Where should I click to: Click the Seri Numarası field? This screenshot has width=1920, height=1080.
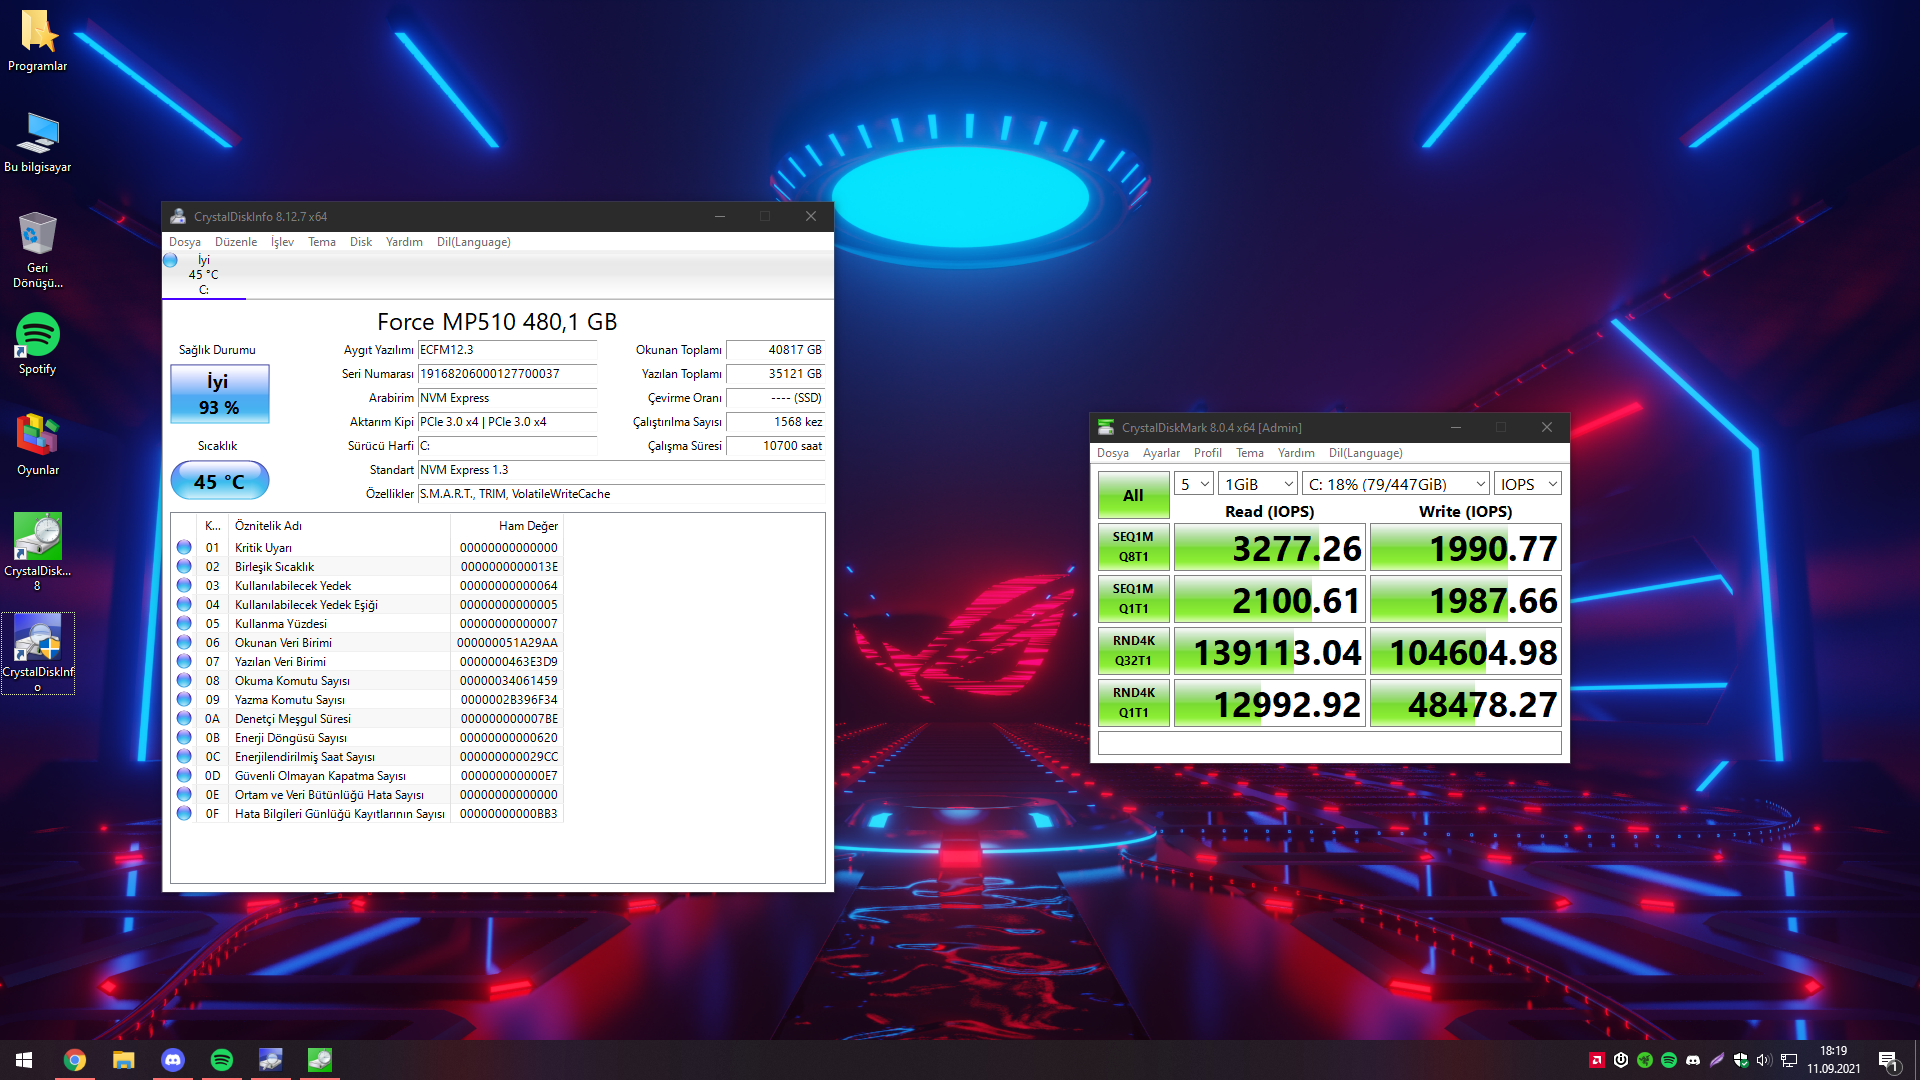[507, 374]
